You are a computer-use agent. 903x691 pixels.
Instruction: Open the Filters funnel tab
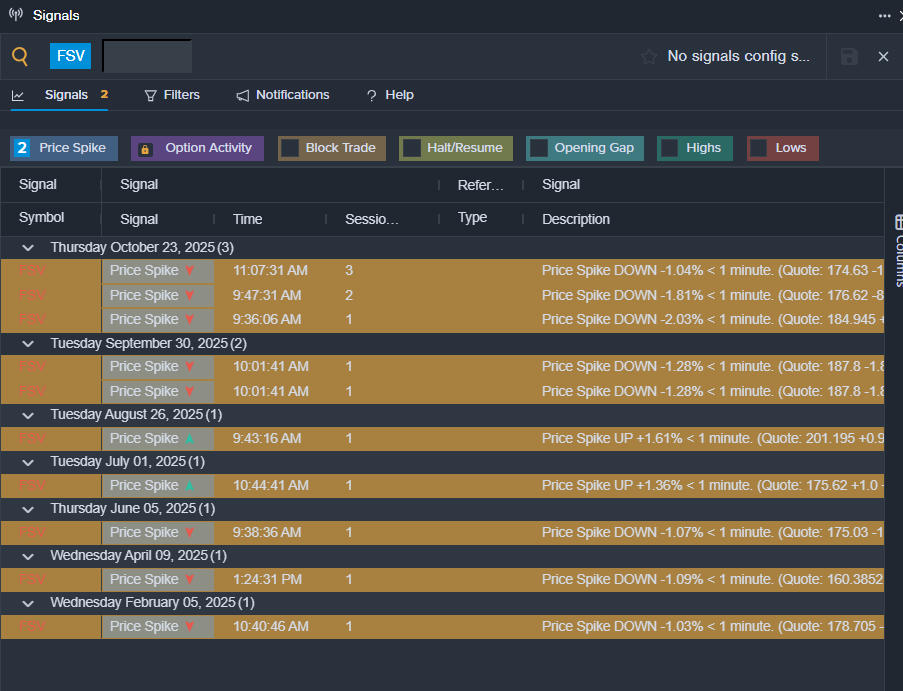click(x=172, y=95)
